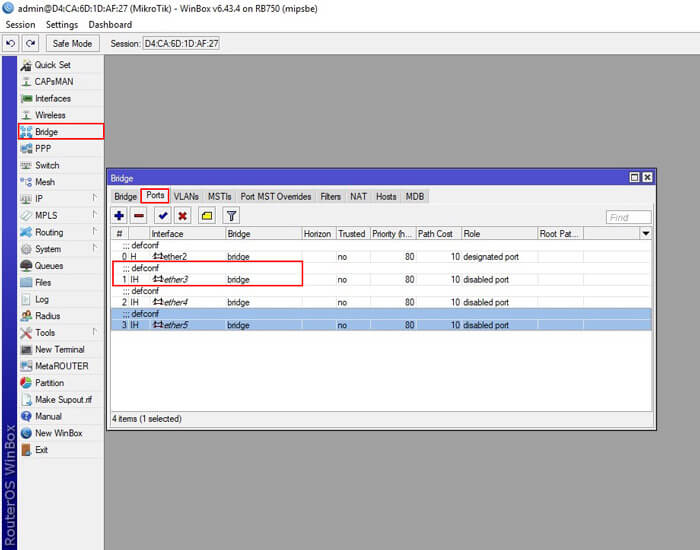700x550 pixels.
Task: Select the ether5 port row
Action: point(381,325)
